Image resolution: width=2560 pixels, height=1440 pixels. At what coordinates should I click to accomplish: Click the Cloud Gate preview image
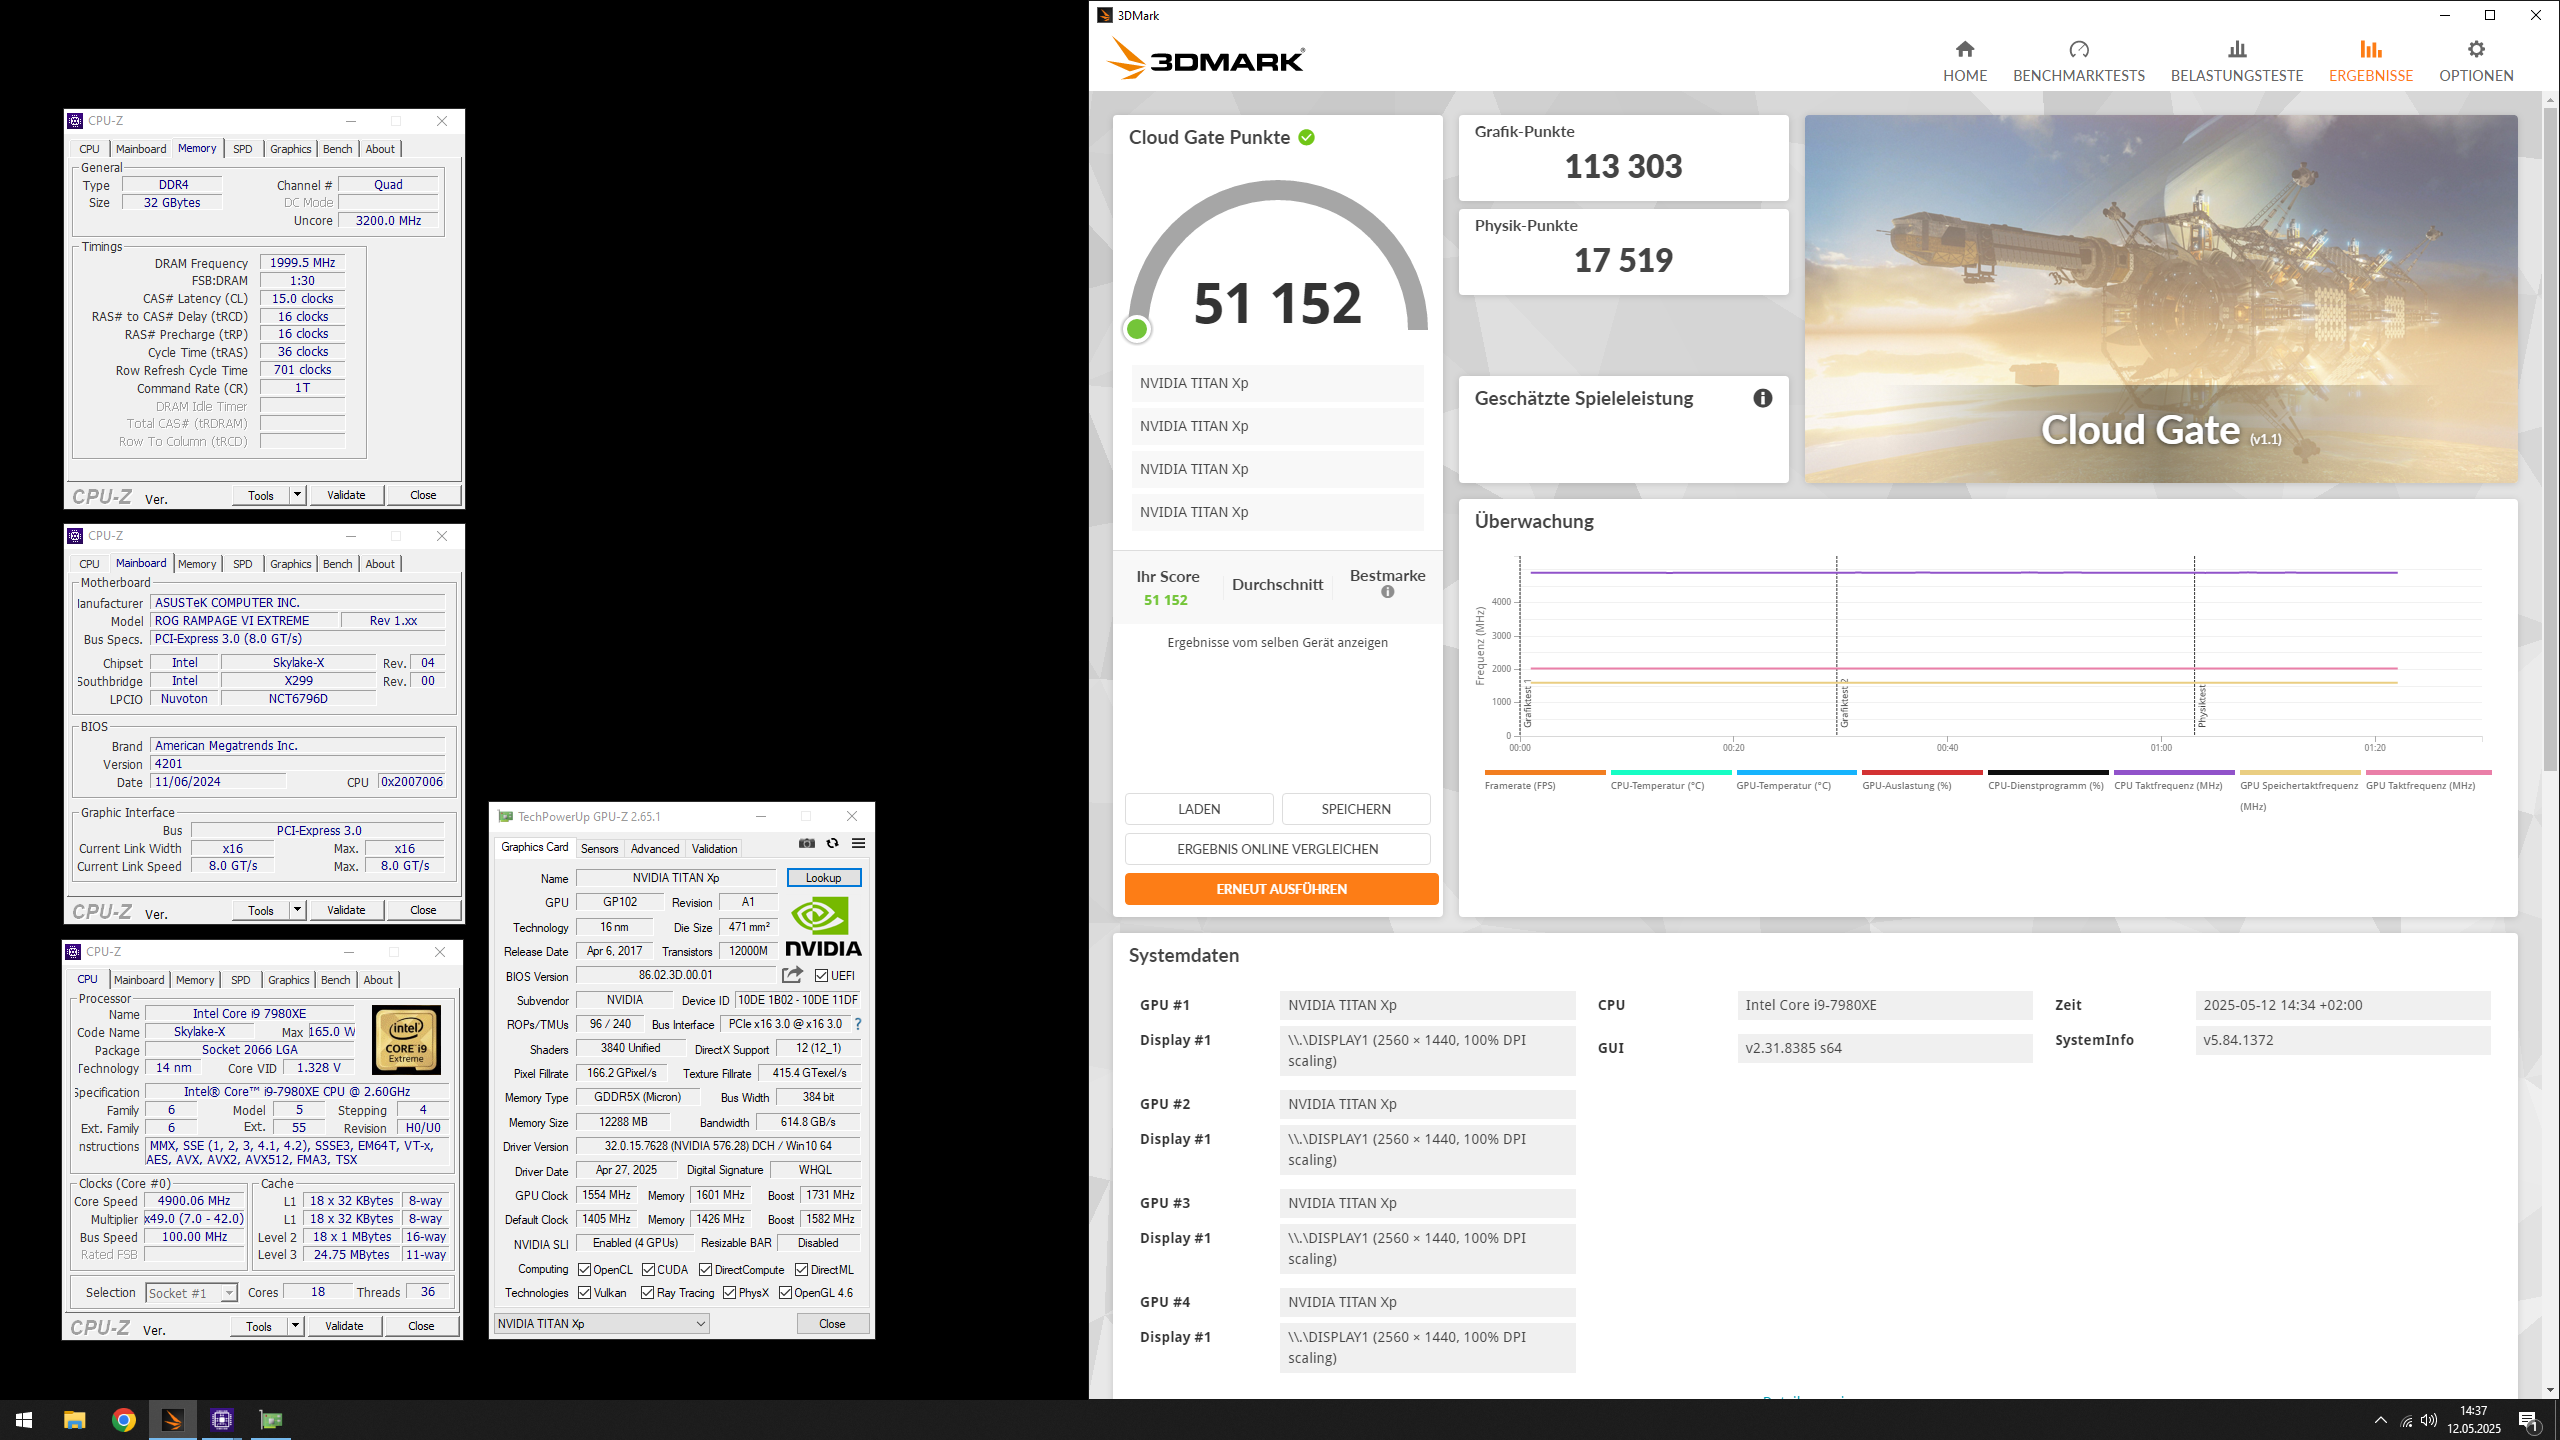pyautogui.click(x=2161, y=298)
